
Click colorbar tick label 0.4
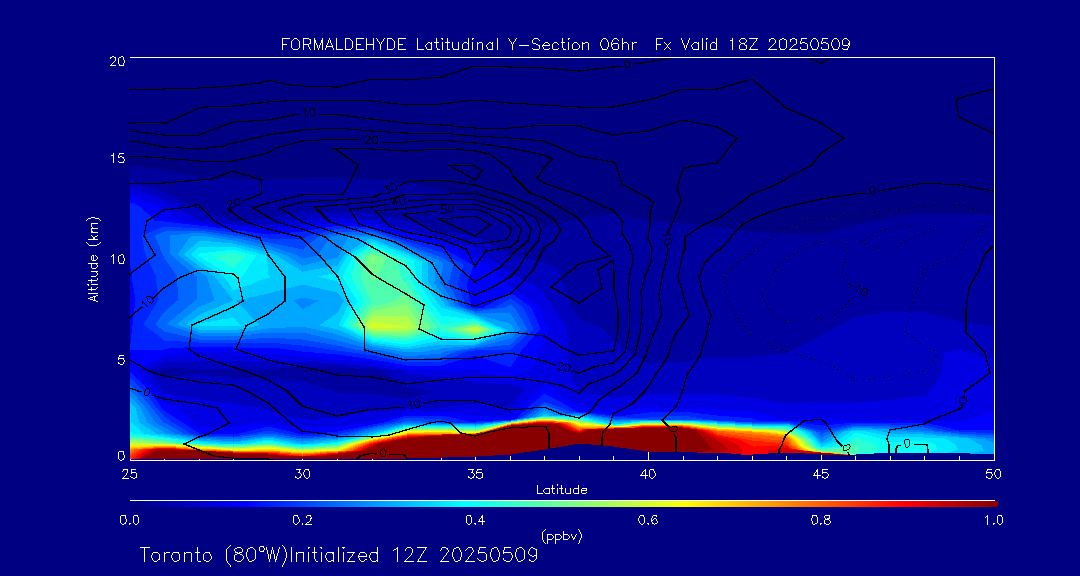(475, 520)
